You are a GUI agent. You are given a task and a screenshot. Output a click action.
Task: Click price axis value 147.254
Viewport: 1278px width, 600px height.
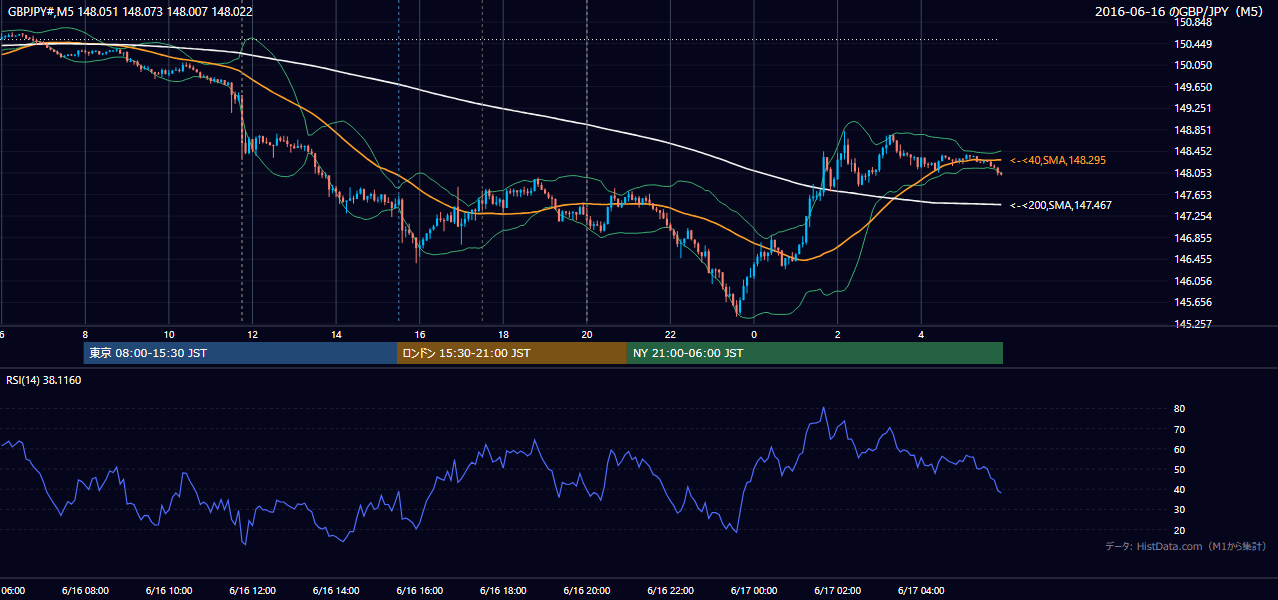pos(1192,216)
